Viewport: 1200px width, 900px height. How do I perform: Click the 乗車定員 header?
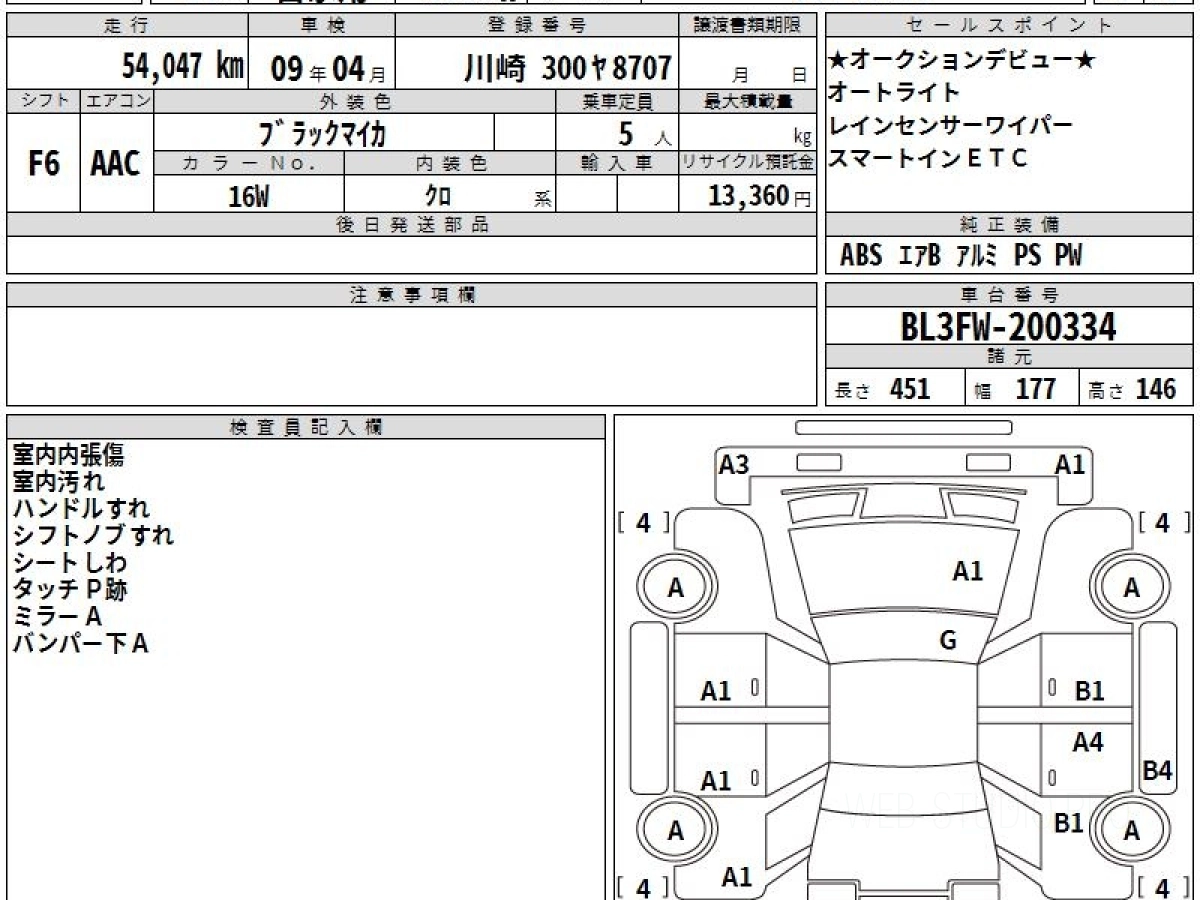coord(617,101)
